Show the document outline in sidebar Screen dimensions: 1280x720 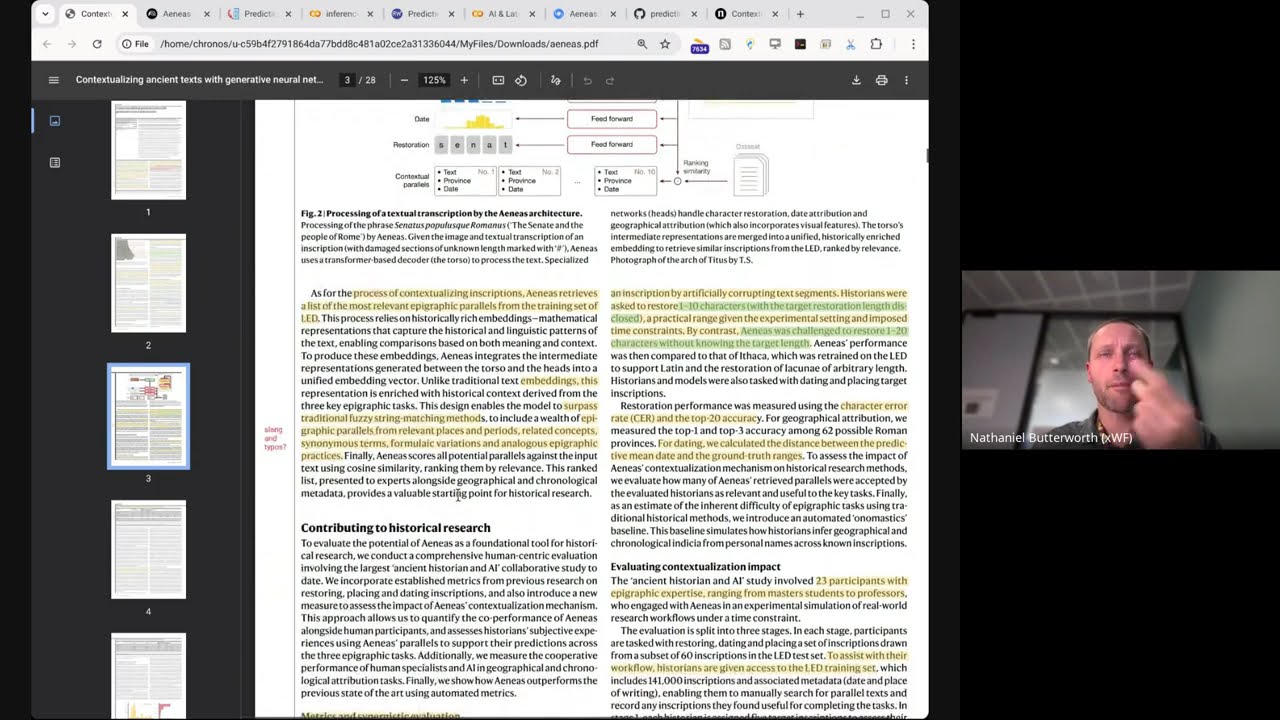coord(54,162)
